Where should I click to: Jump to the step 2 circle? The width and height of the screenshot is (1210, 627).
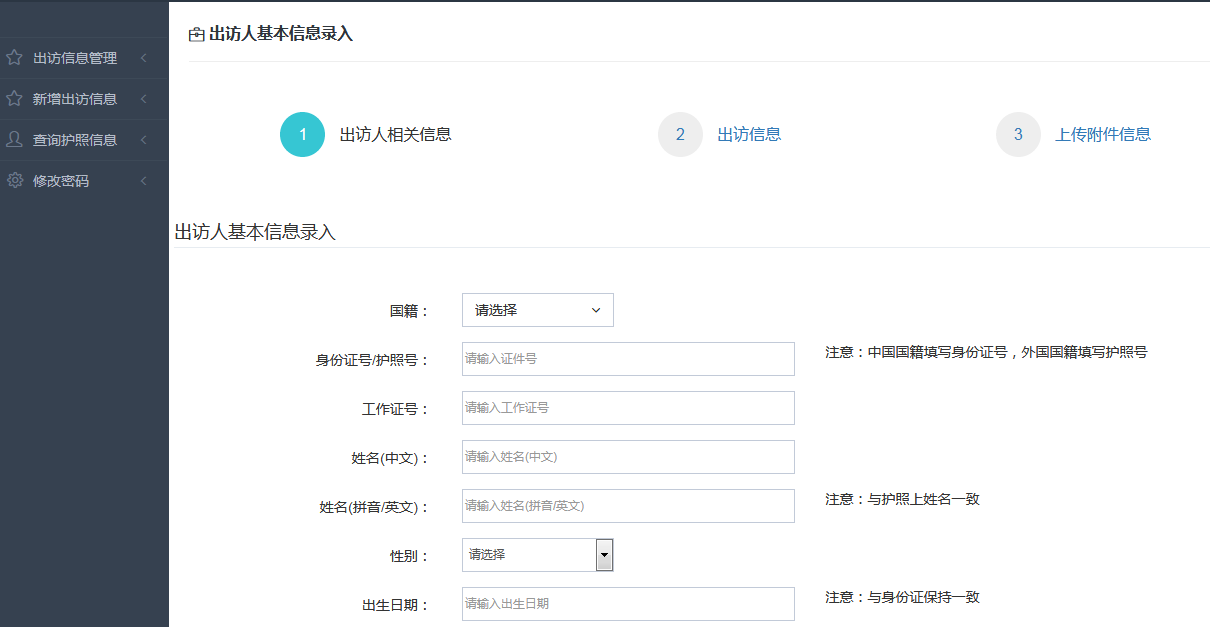tap(680, 135)
